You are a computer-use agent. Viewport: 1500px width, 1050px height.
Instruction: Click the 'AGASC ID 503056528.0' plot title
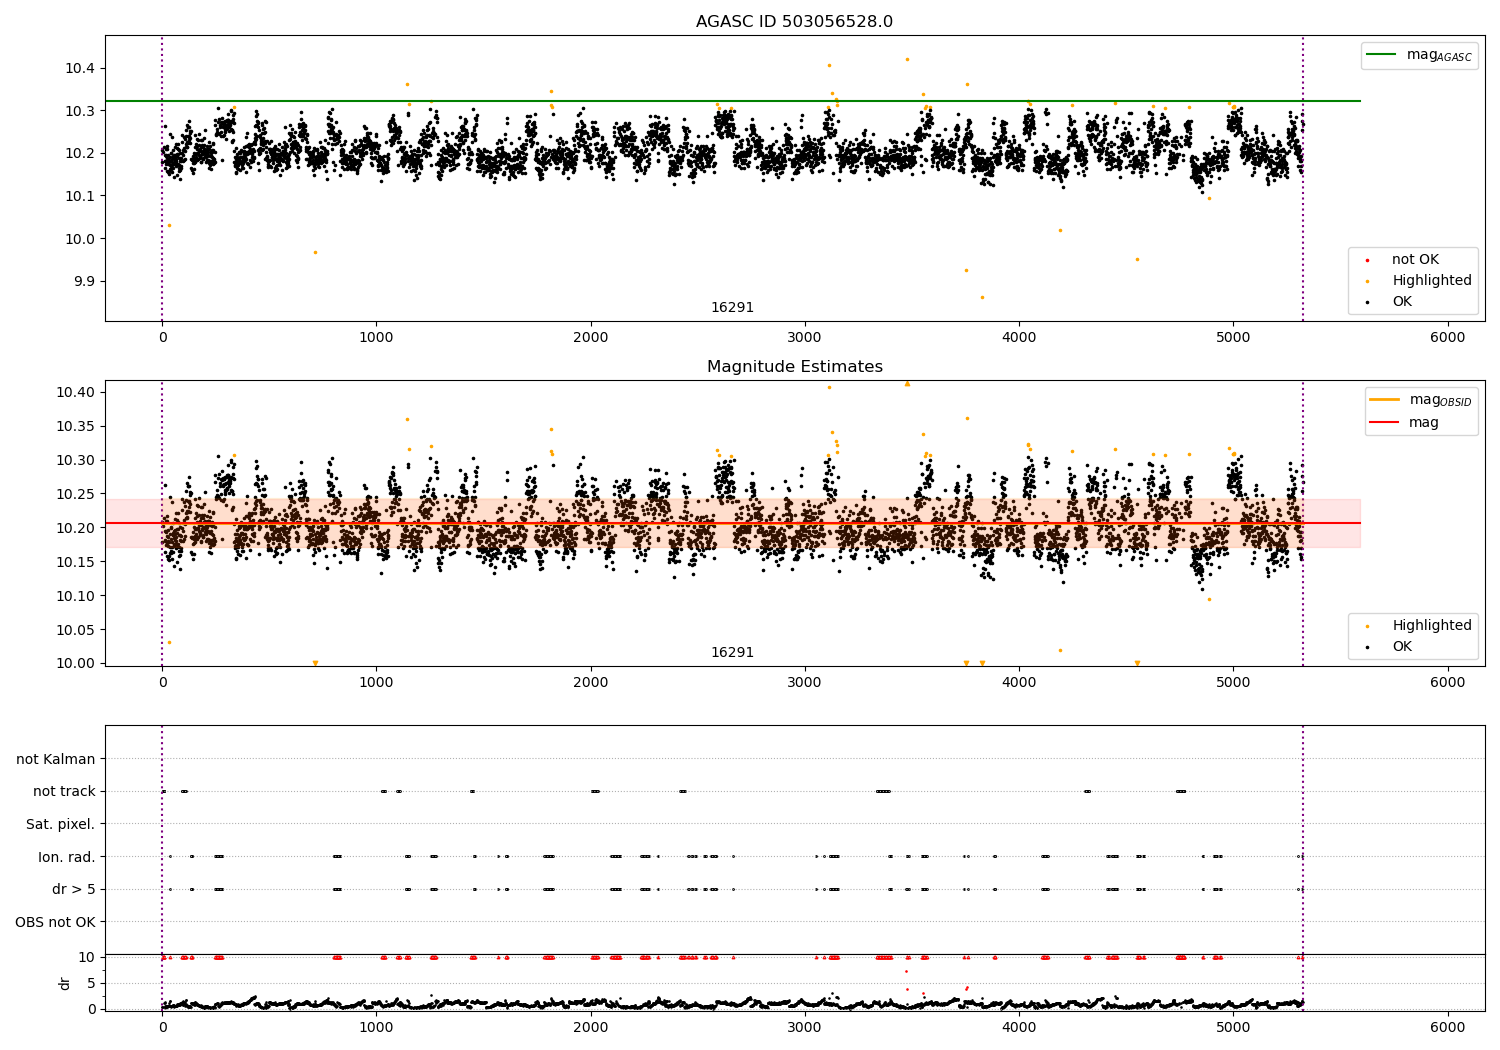794,22
